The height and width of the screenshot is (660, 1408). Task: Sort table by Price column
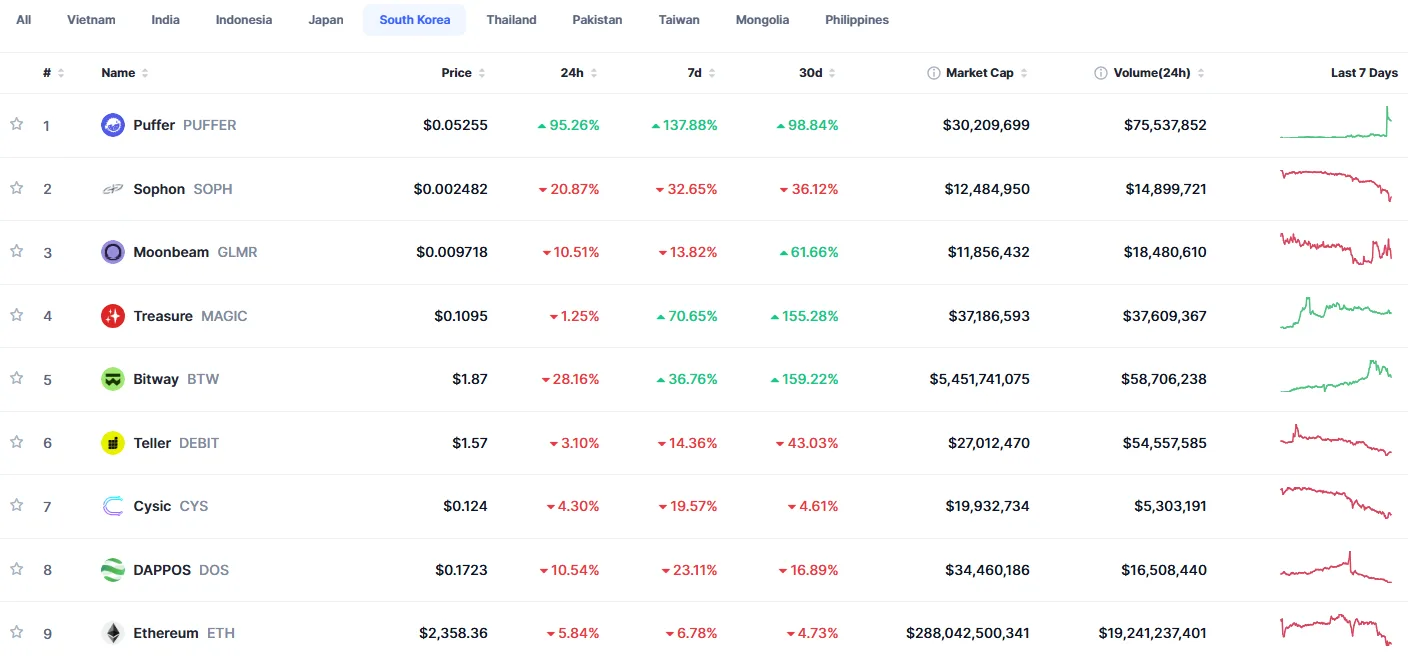[x=464, y=73]
